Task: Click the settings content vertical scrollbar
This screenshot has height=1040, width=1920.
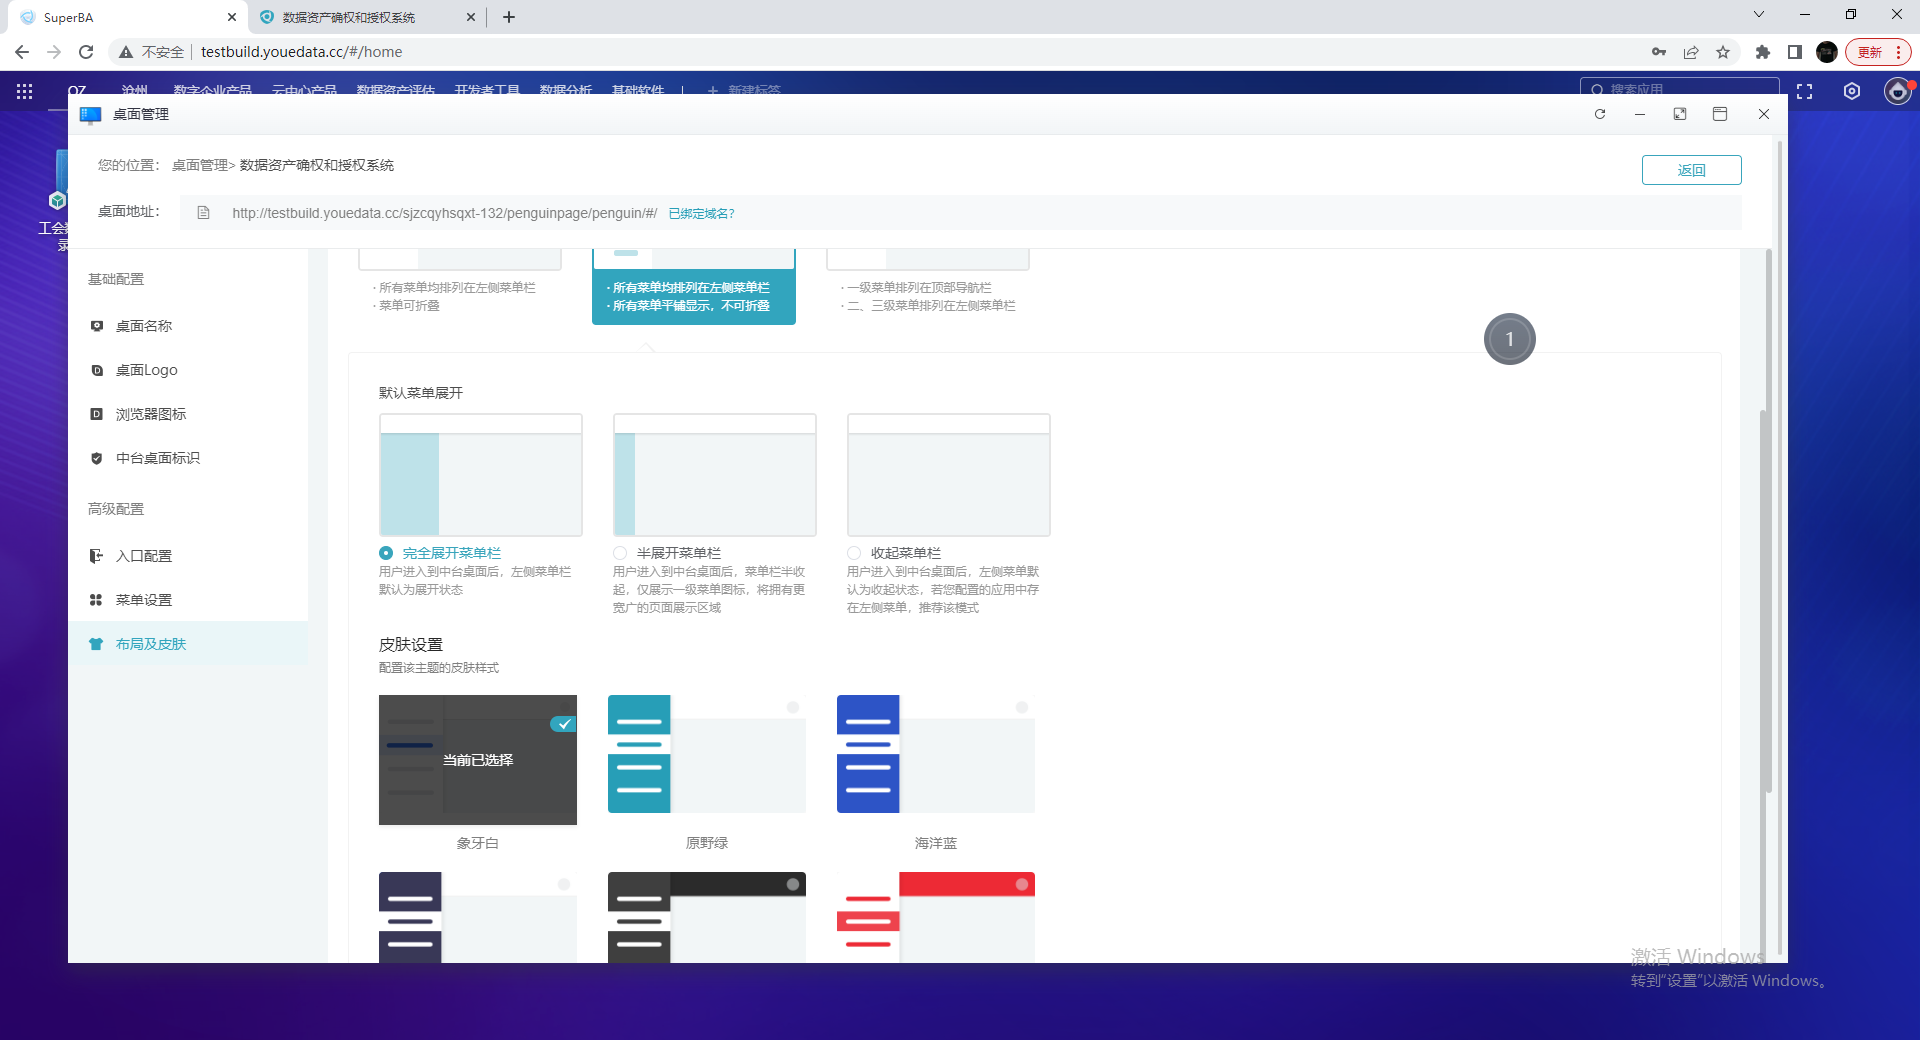Action: pos(1767,520)
